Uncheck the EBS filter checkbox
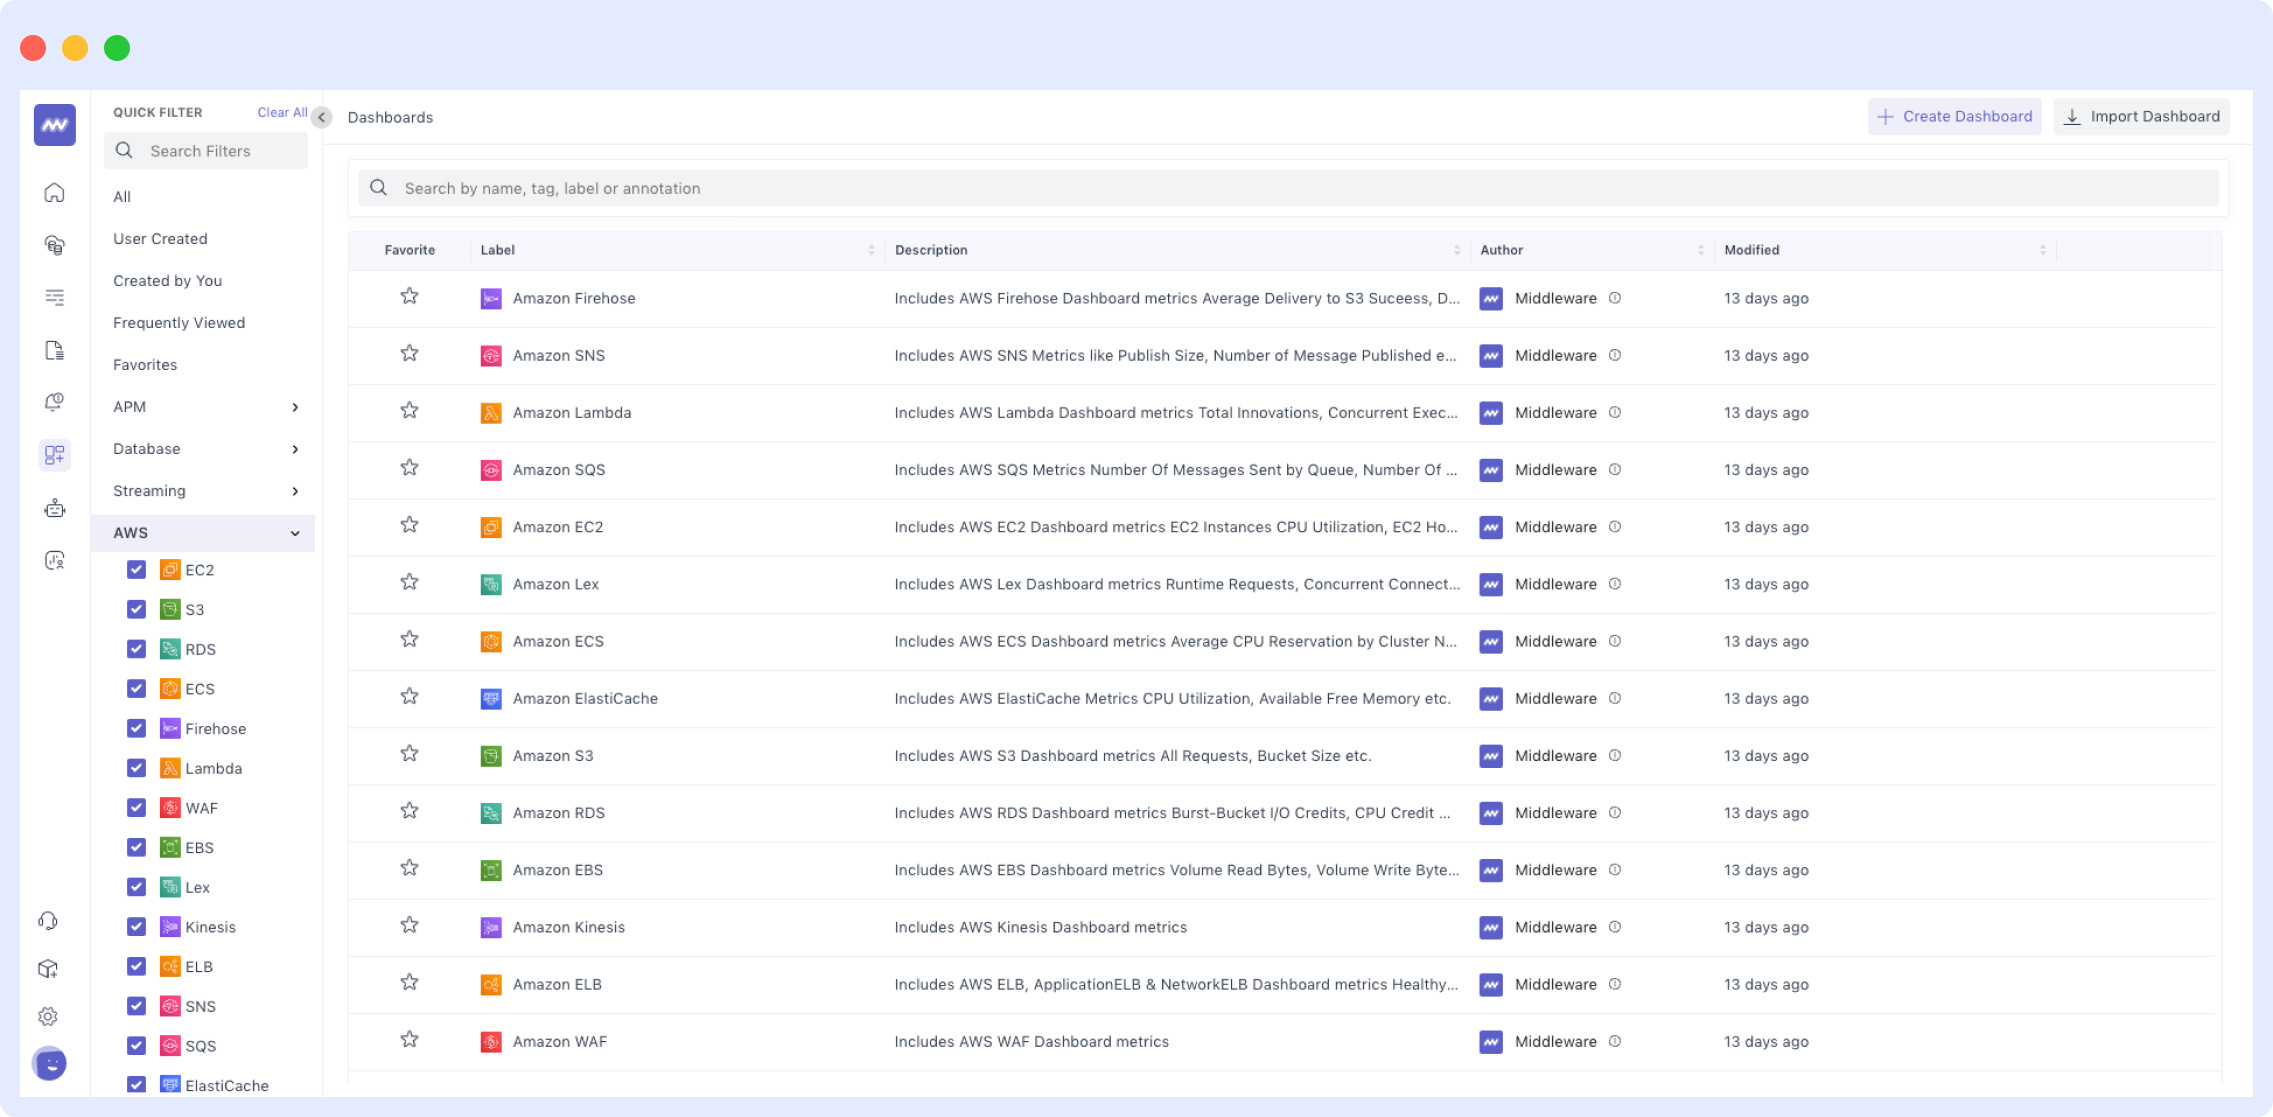 (137, 847)
